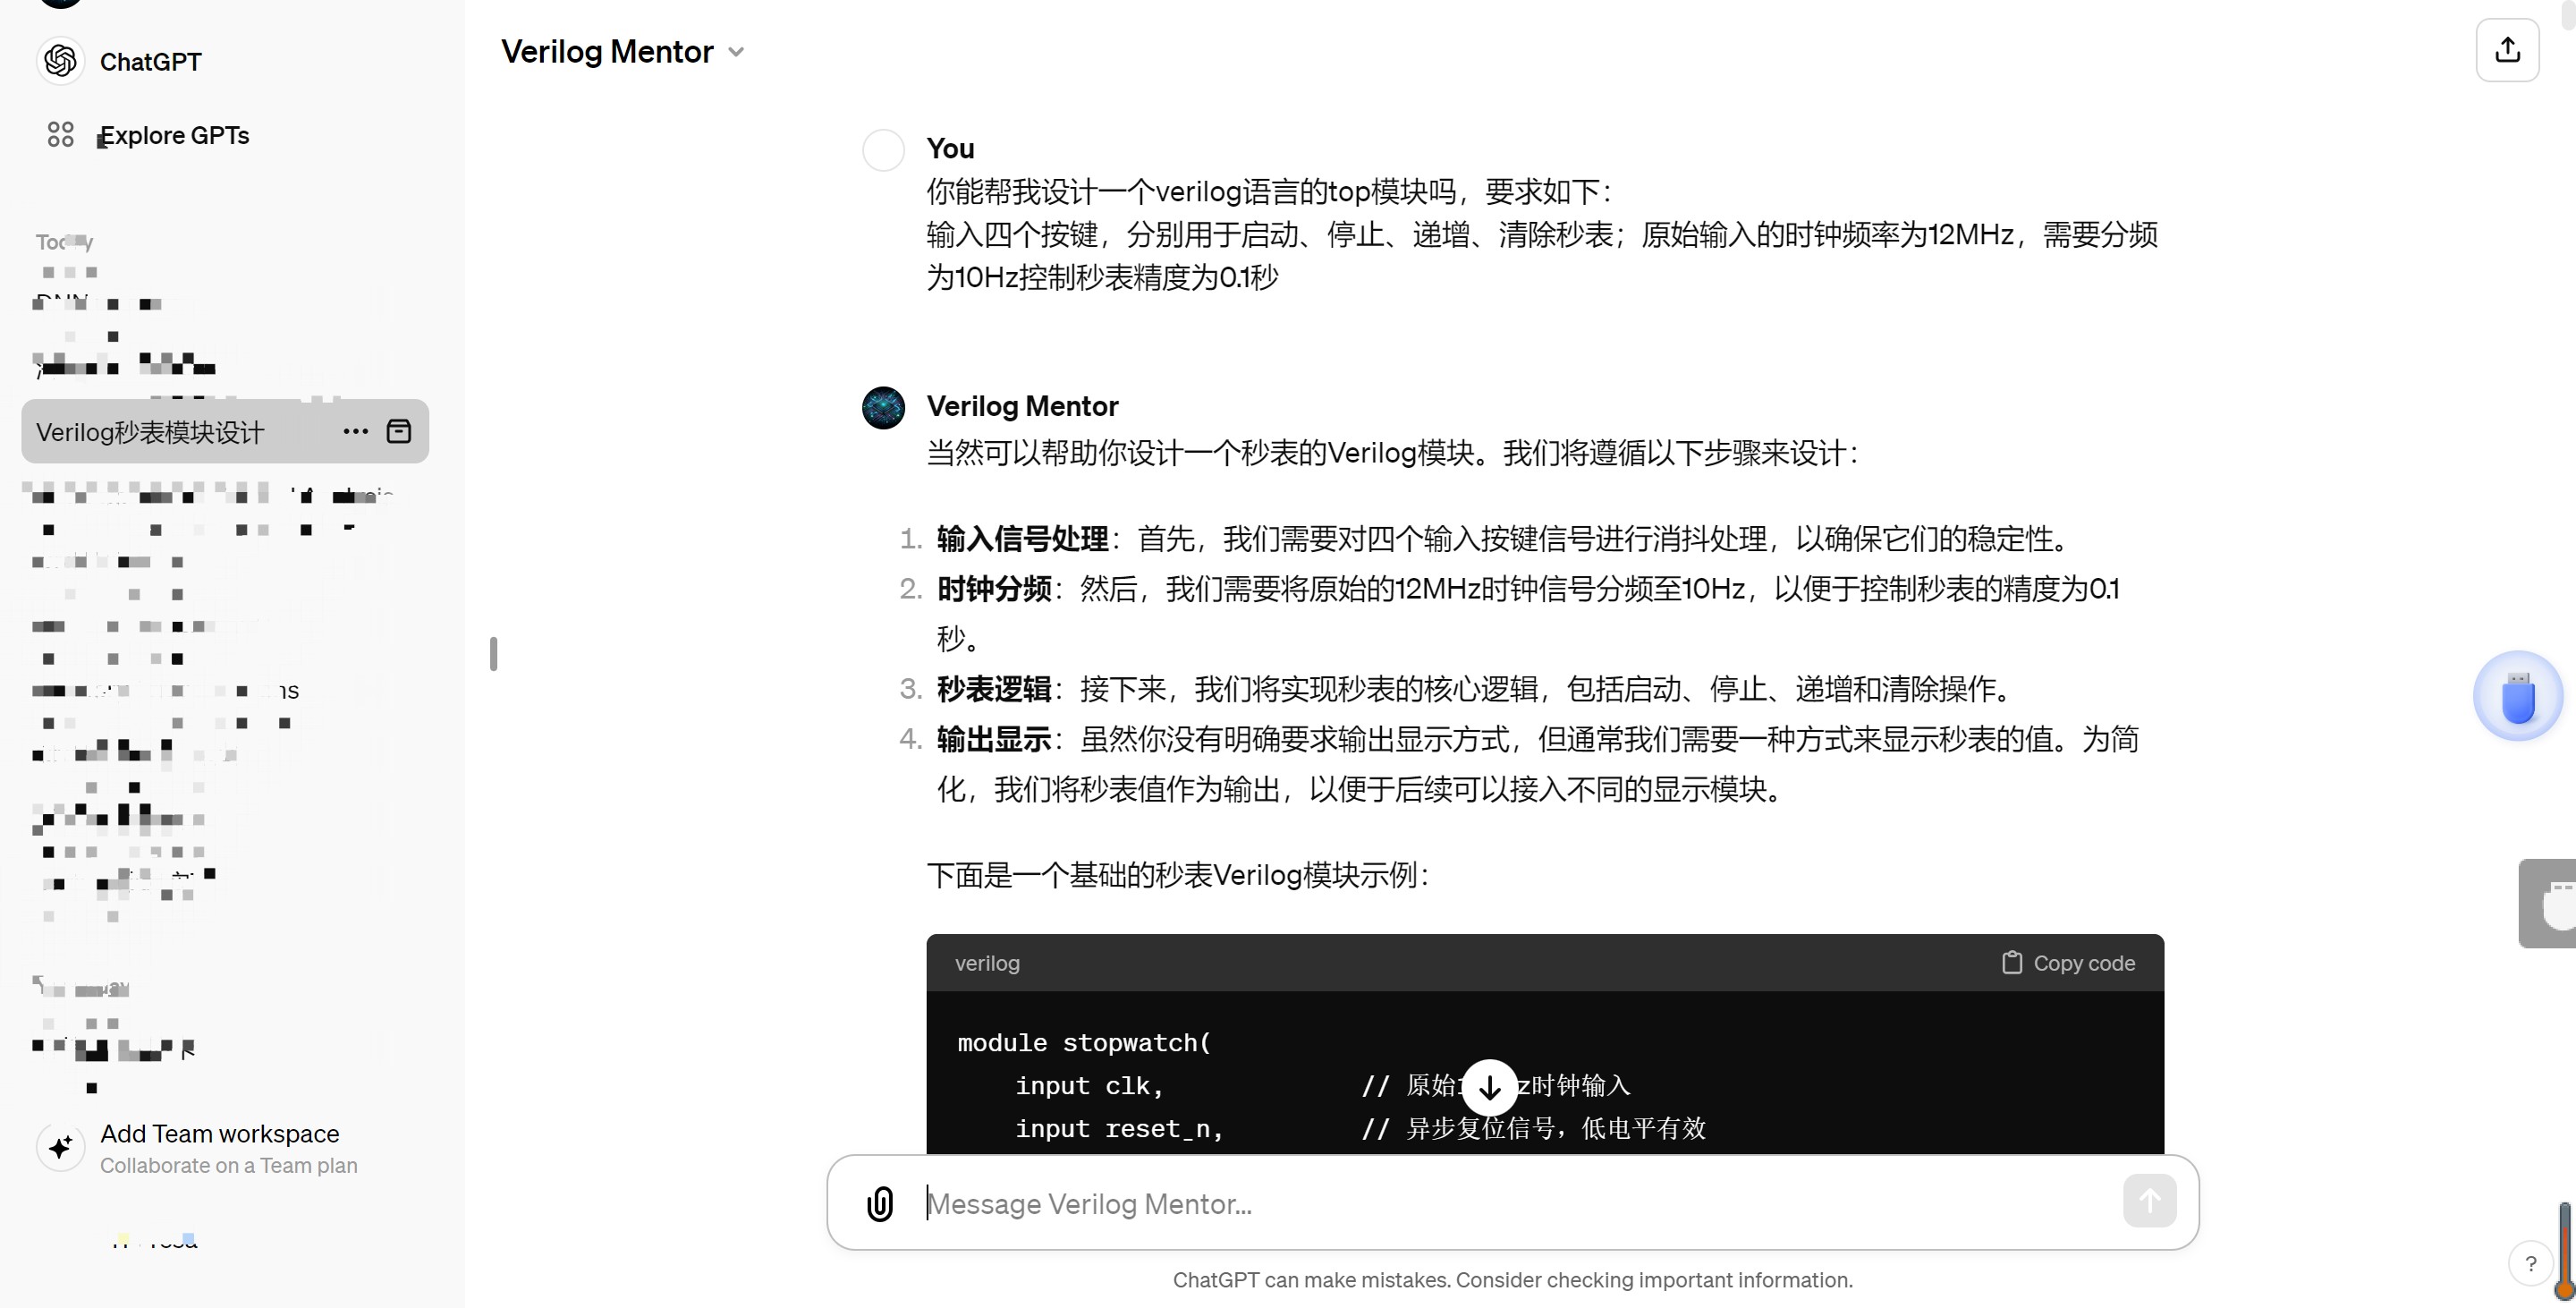Click the gray floating widget at right edge
Image resolution: width=2576 pixels, height=1308 pixels.
pyautogui.click(x=2547, y=904)
